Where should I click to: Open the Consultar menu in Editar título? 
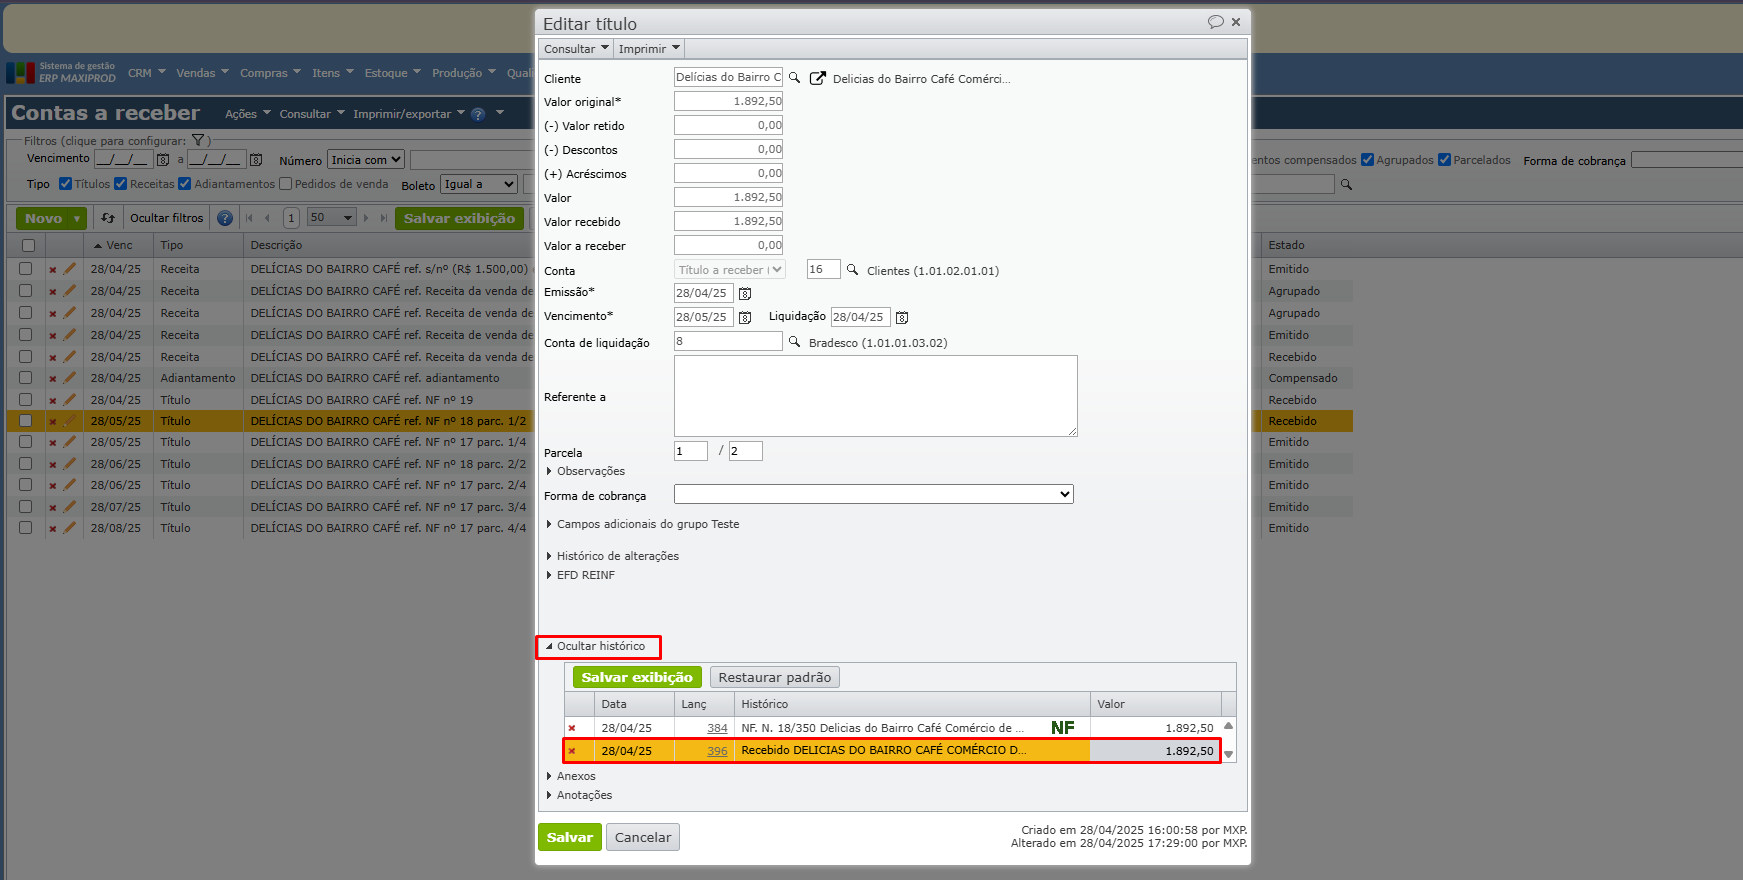click(x=575, y=49)
